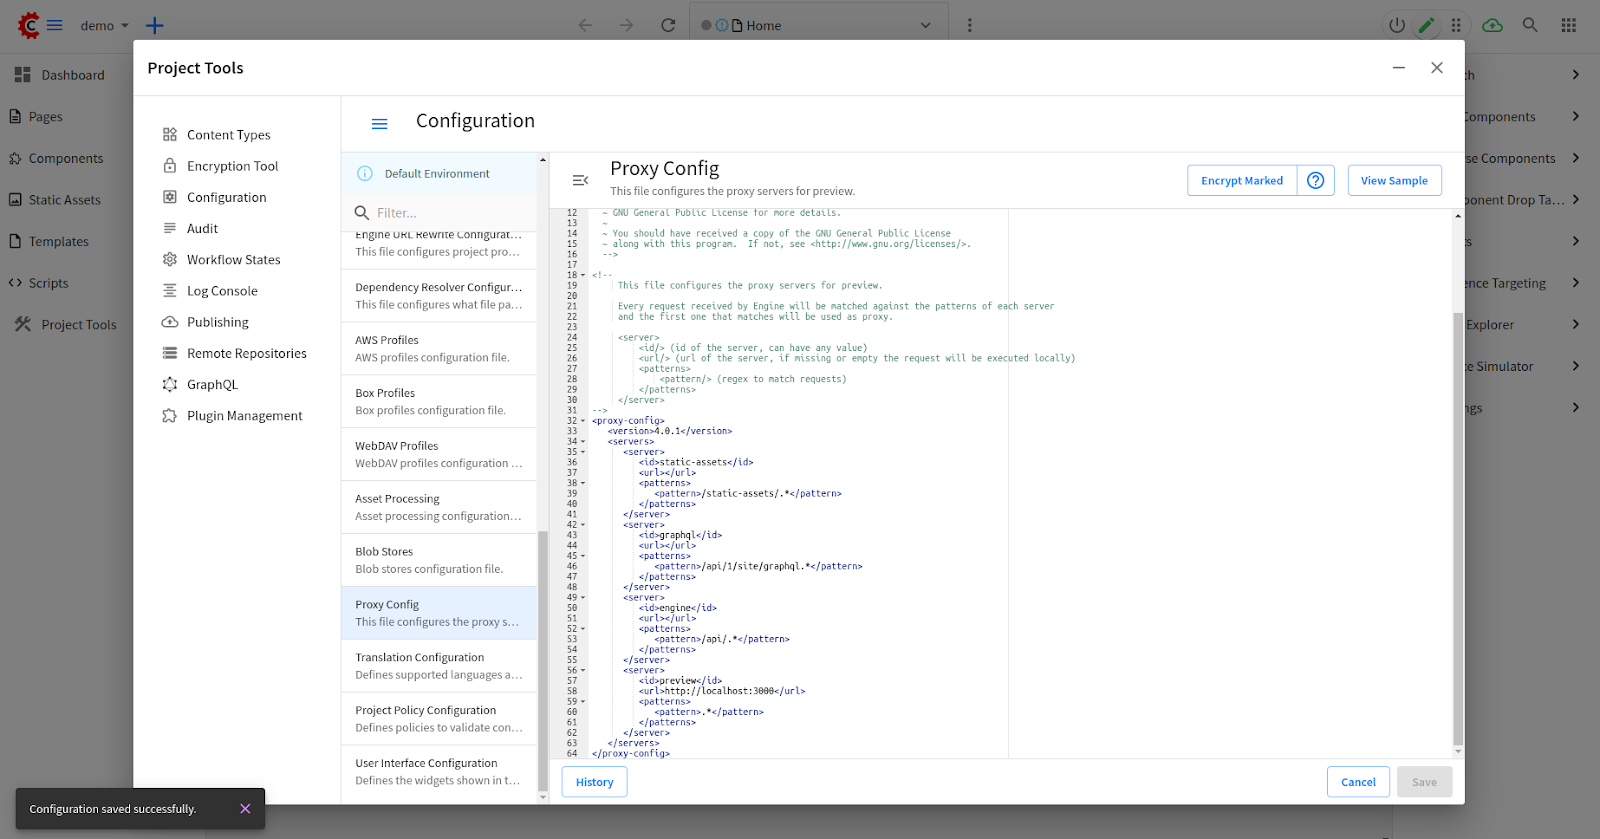Collapse code fold at line 32

[584, 421]
